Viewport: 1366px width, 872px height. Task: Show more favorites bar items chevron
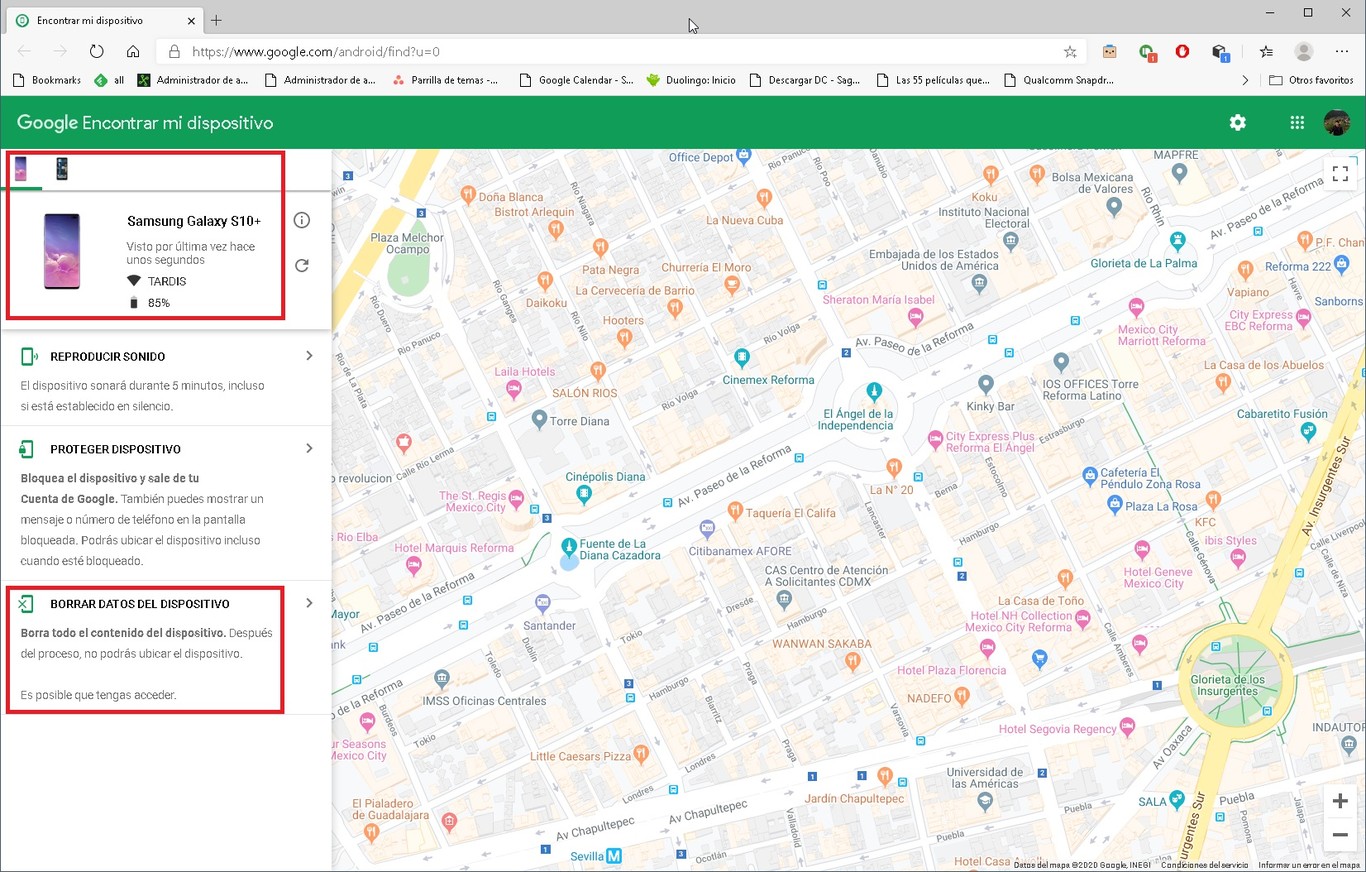tap(1245, 80)
